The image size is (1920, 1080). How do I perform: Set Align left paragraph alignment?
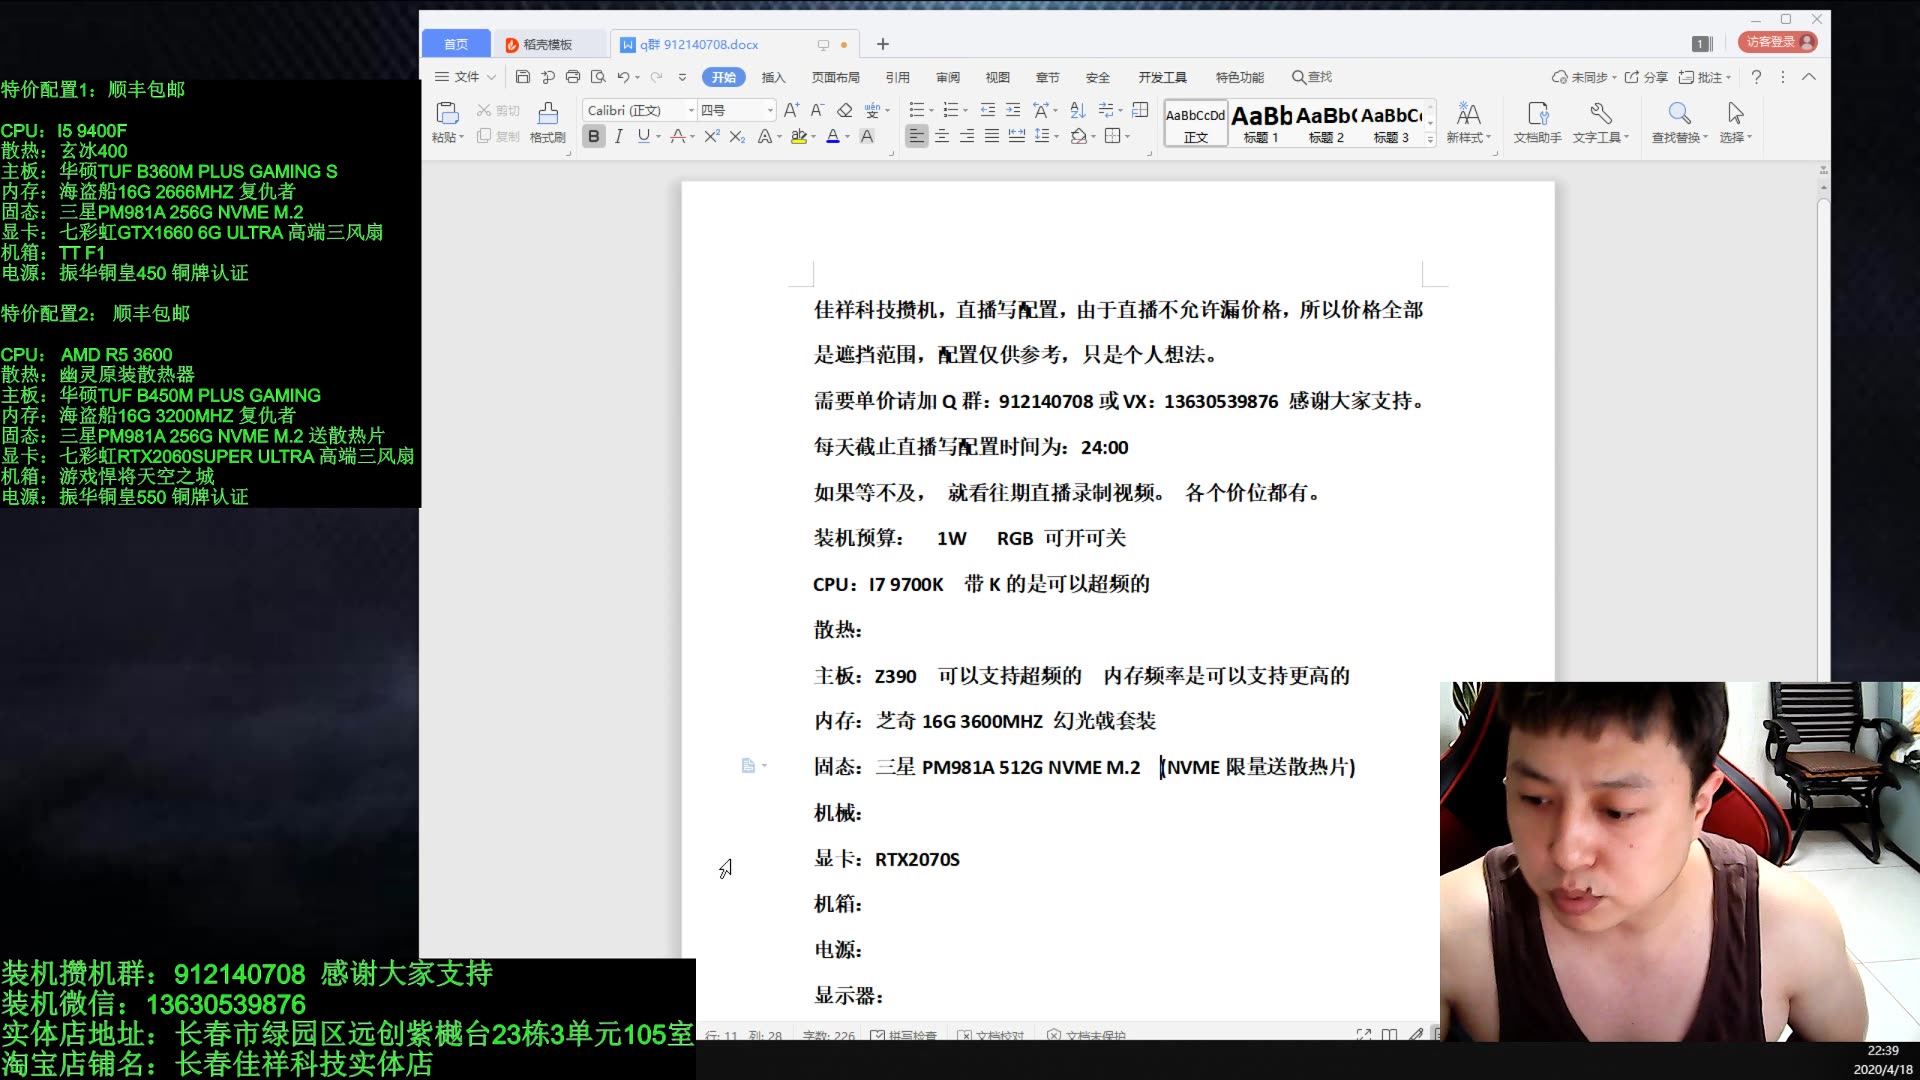point(916,136)
